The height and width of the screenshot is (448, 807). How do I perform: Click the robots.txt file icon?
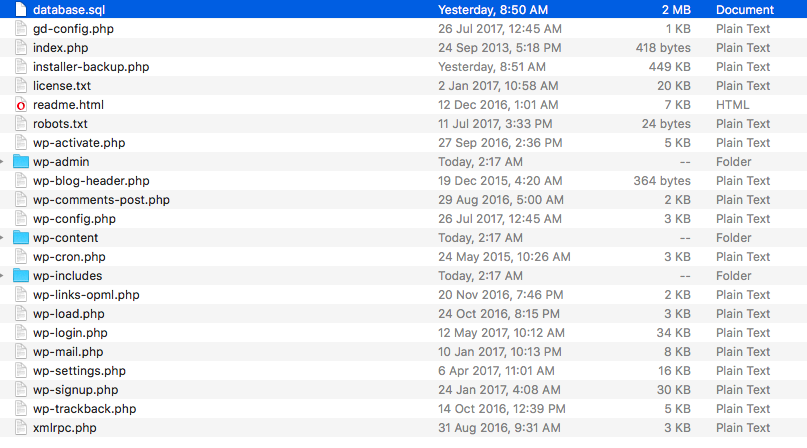[21, 124]
